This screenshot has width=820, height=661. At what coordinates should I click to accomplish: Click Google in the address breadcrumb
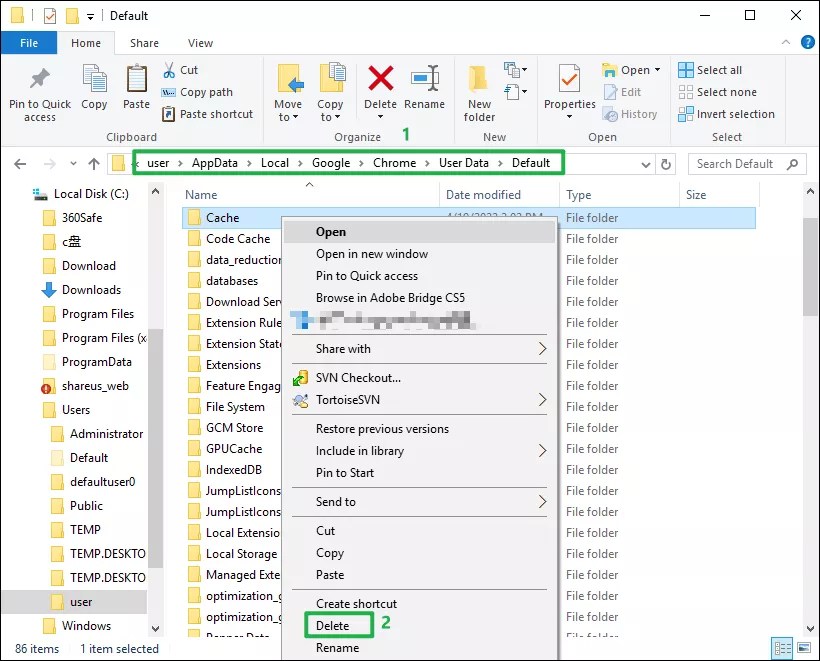pos(331,163)
